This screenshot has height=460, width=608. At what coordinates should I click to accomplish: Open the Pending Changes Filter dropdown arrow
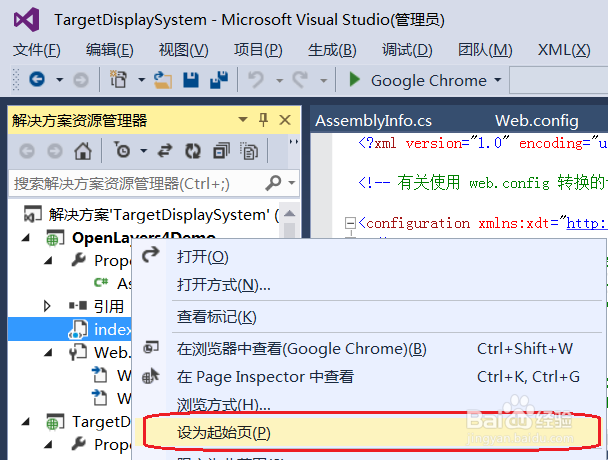pyautogui.click(x=144, y=150)
